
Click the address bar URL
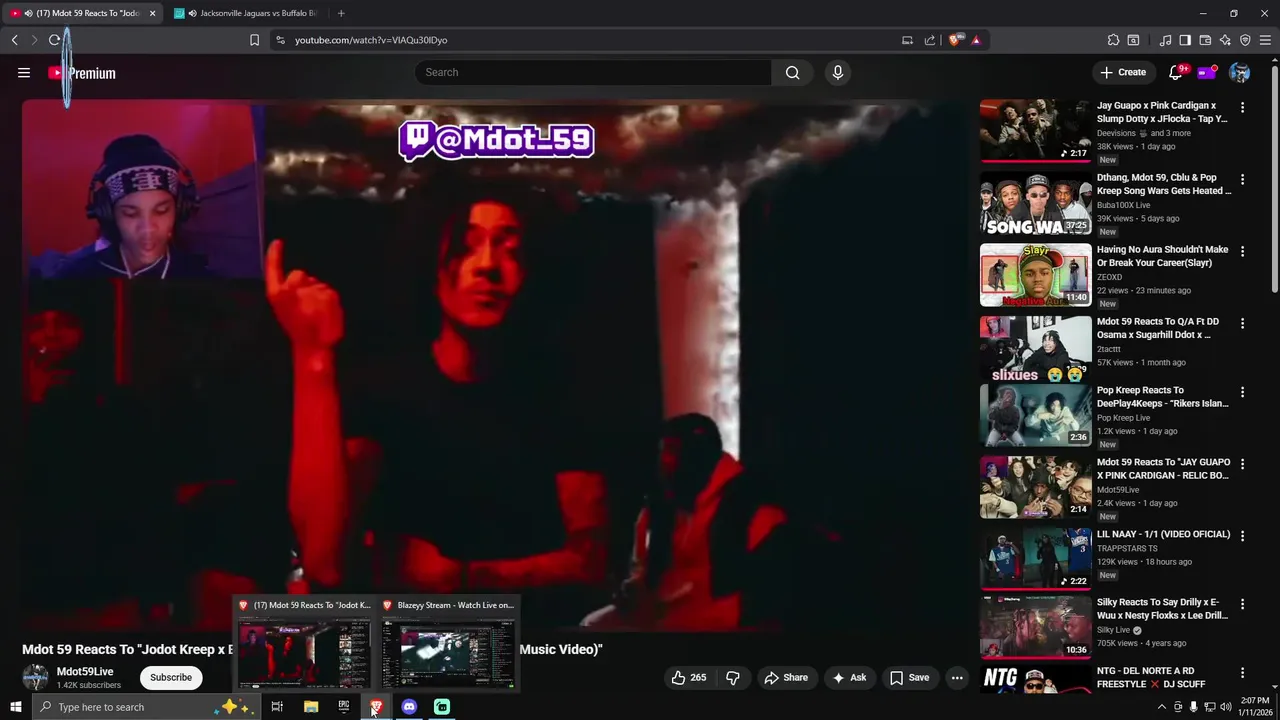371,40
